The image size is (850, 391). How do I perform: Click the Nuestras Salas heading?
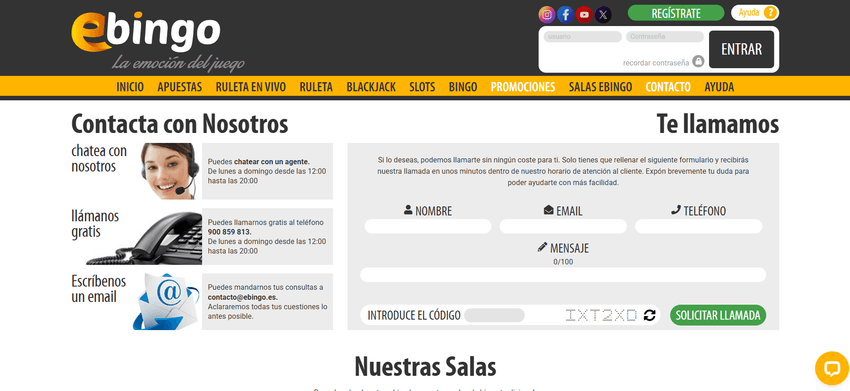click(426, 367)
